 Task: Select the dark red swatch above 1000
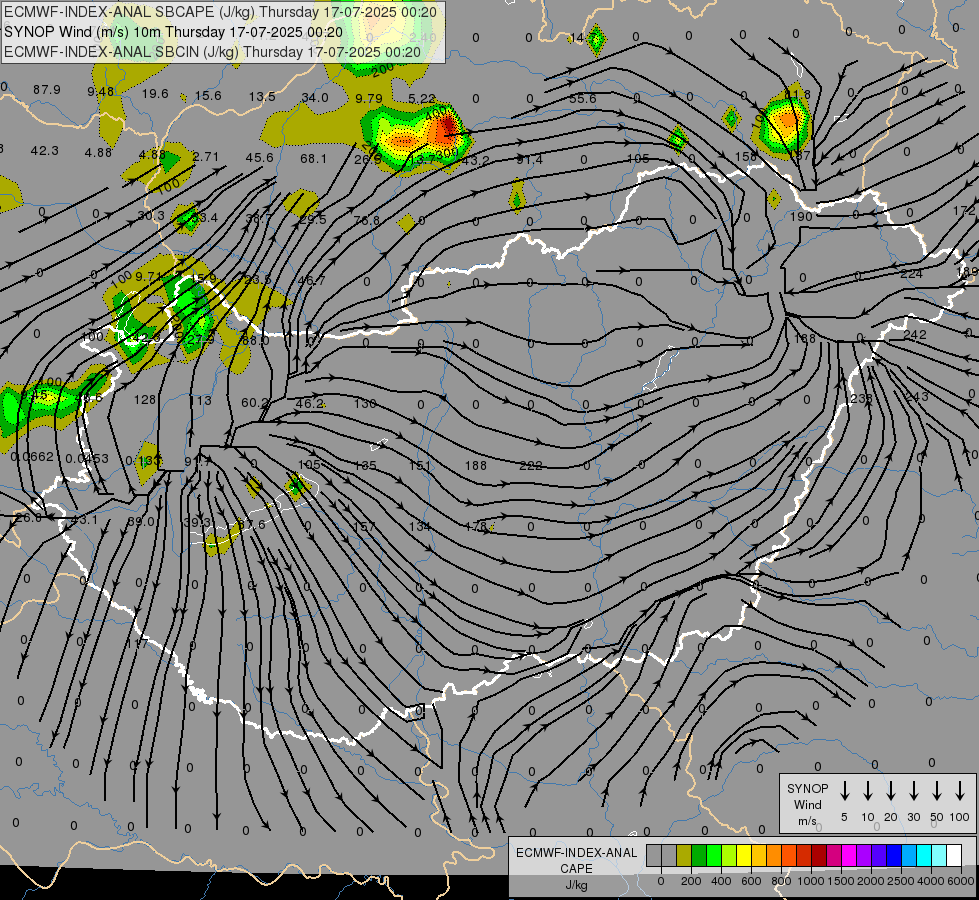tap(819, 855)
